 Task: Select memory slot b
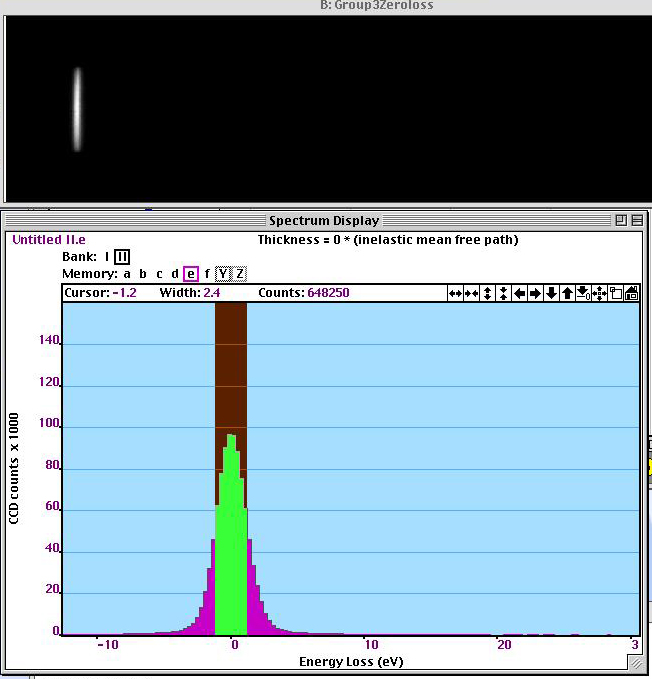point(143,274)
